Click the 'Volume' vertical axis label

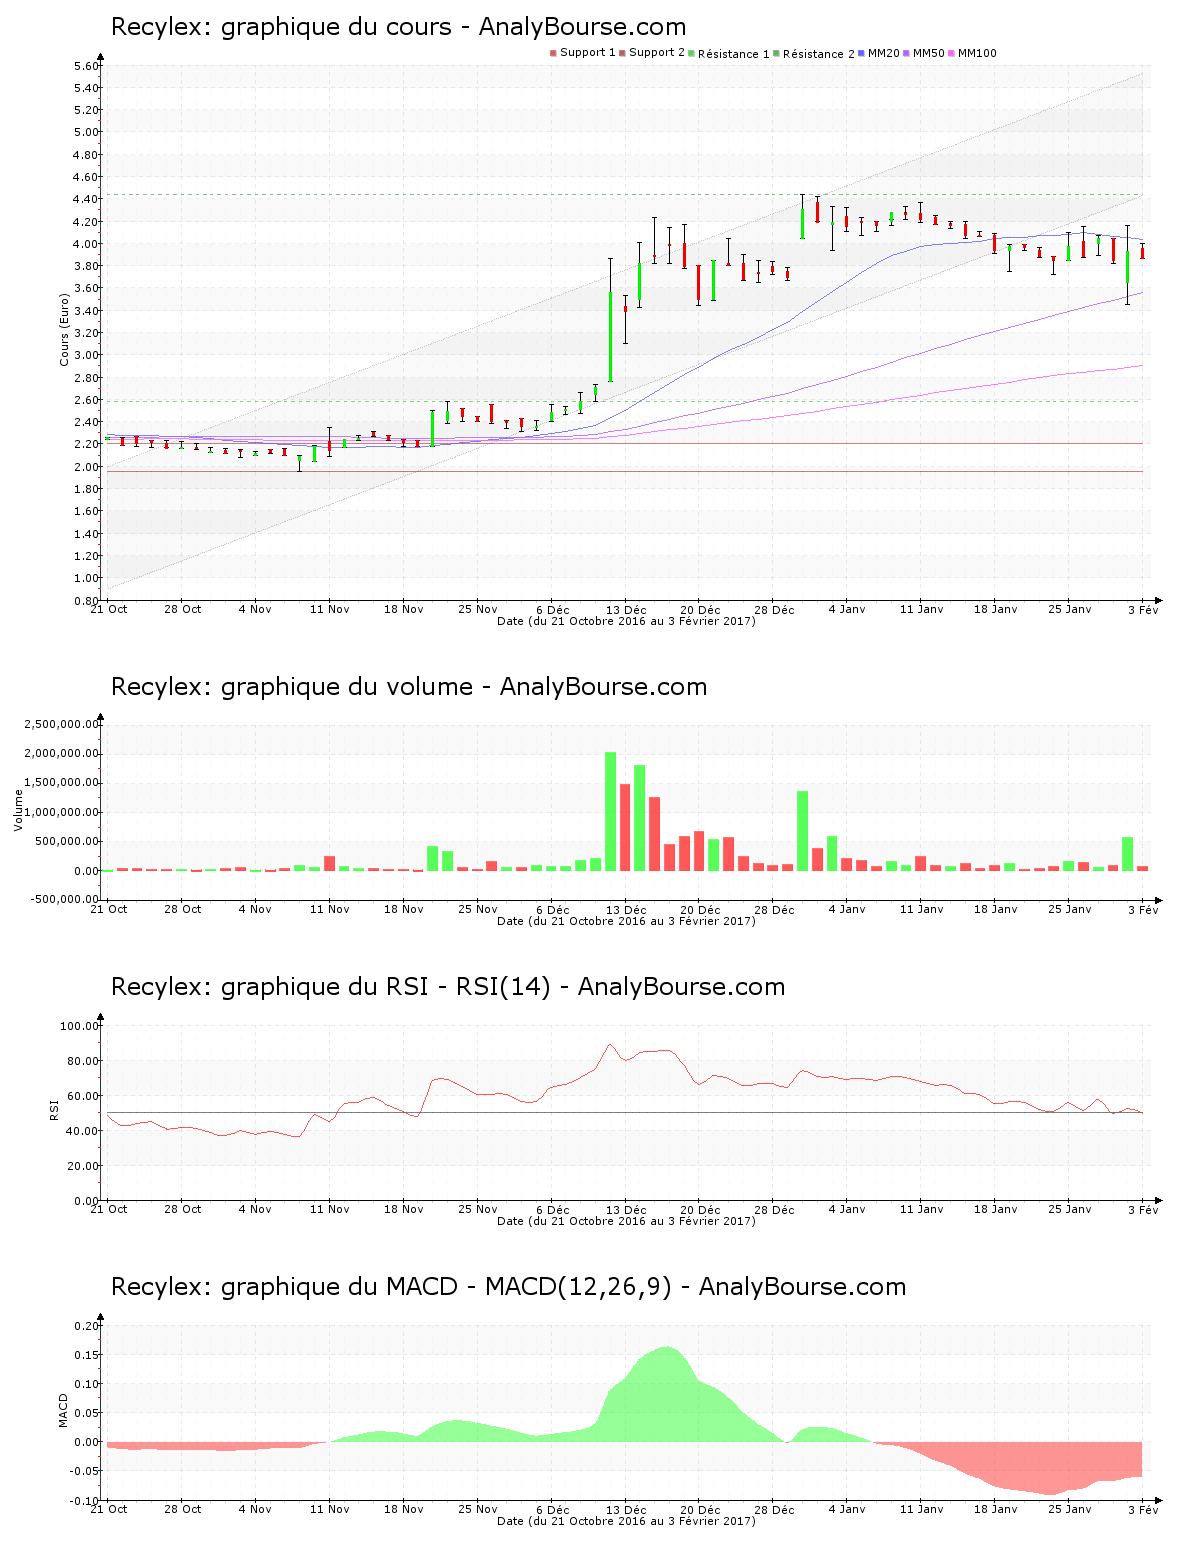tap(18, 810)
